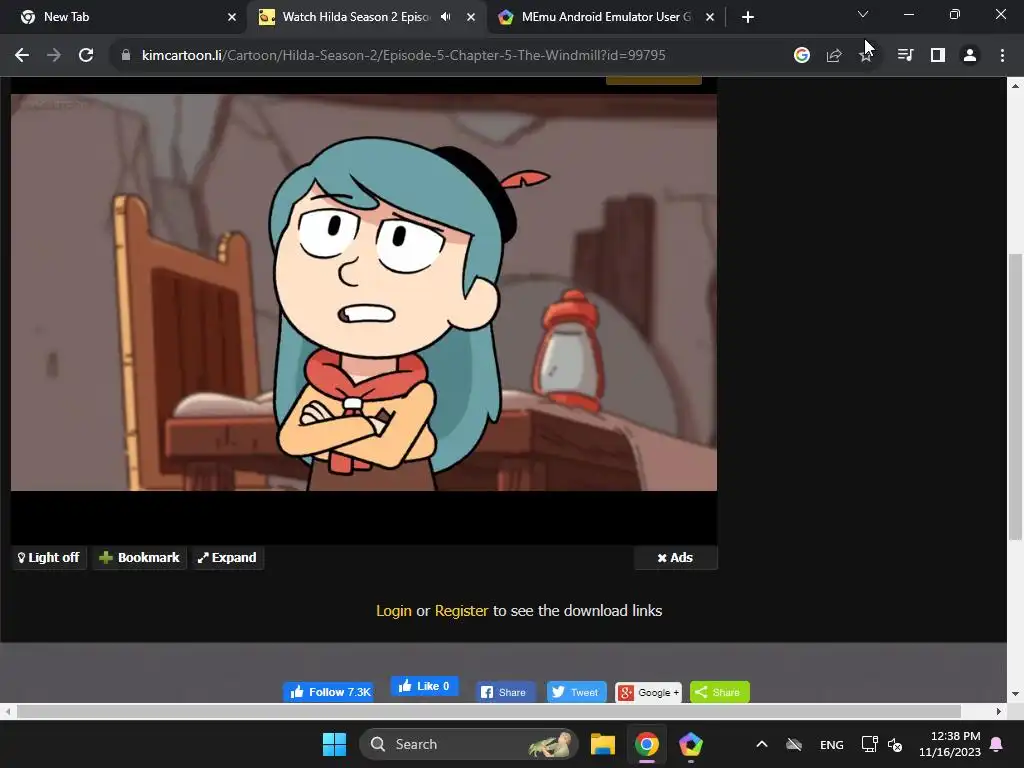1024x768 pixels.
Task: Open network display tray icon
Action: 869,744
